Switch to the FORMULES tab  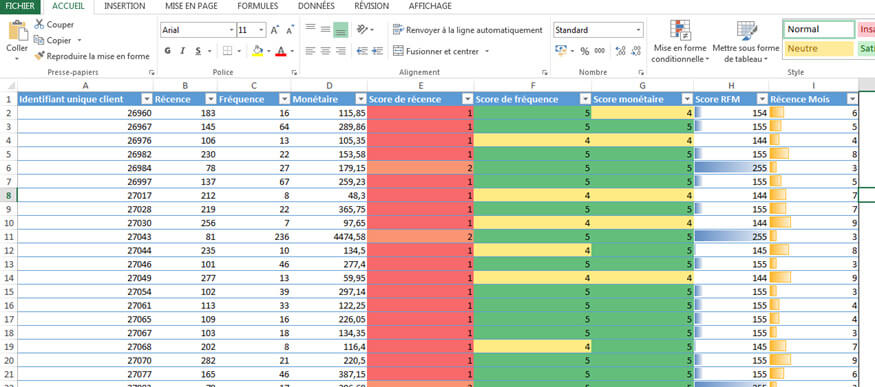point(258,6)
